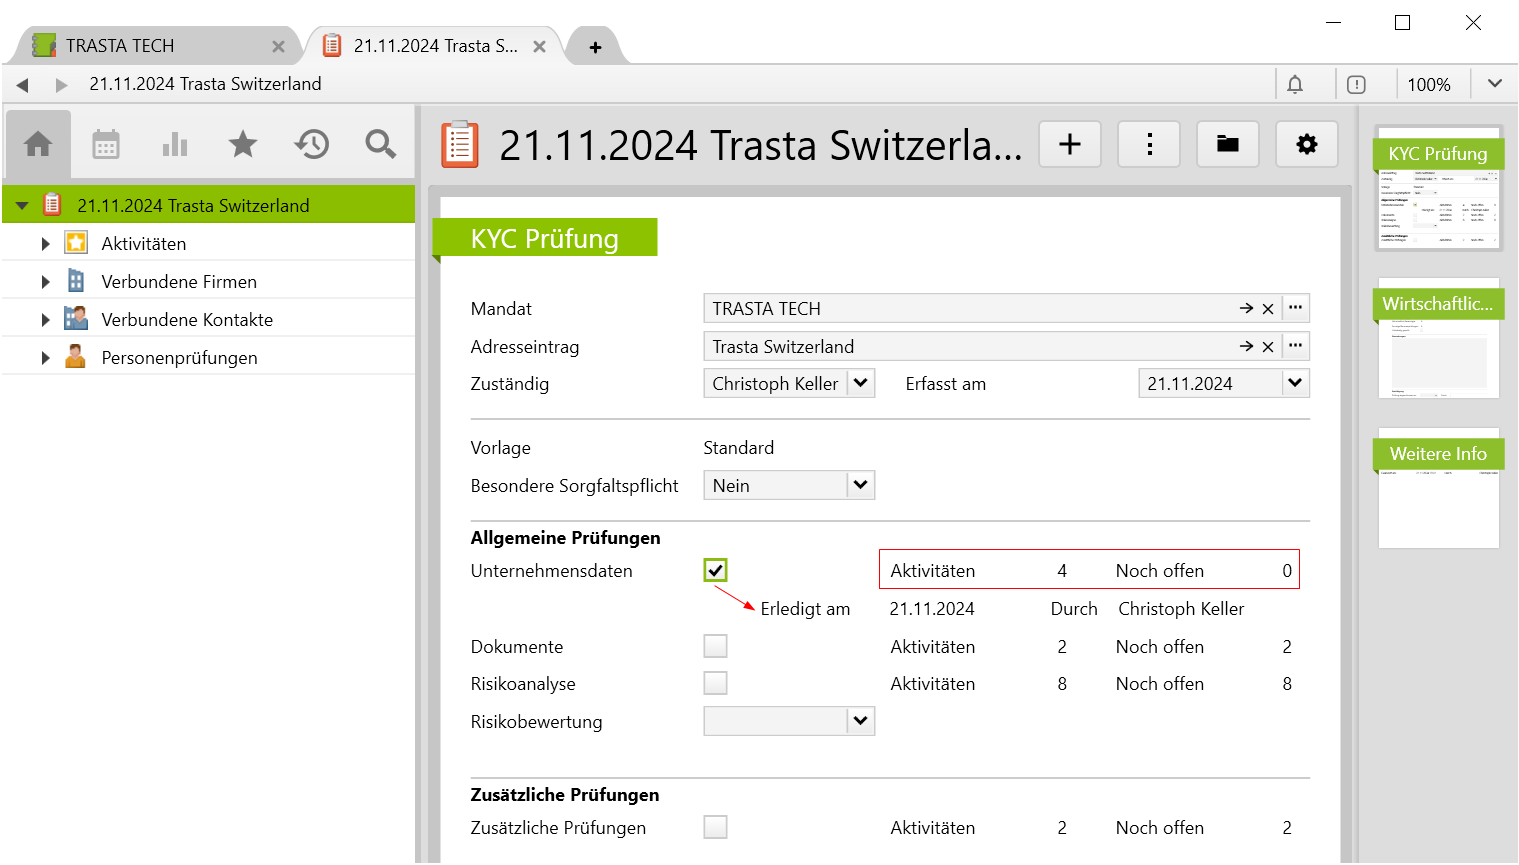Open the notifications bell icon
Viewport: 1519px width, 865px height.
click(1295, 85)
